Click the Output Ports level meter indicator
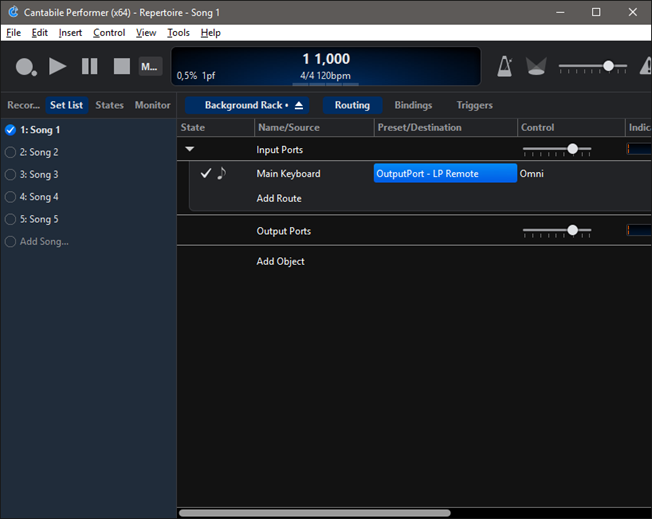The width and height of the screenshot is (652, 519). (x=639, y=230)
